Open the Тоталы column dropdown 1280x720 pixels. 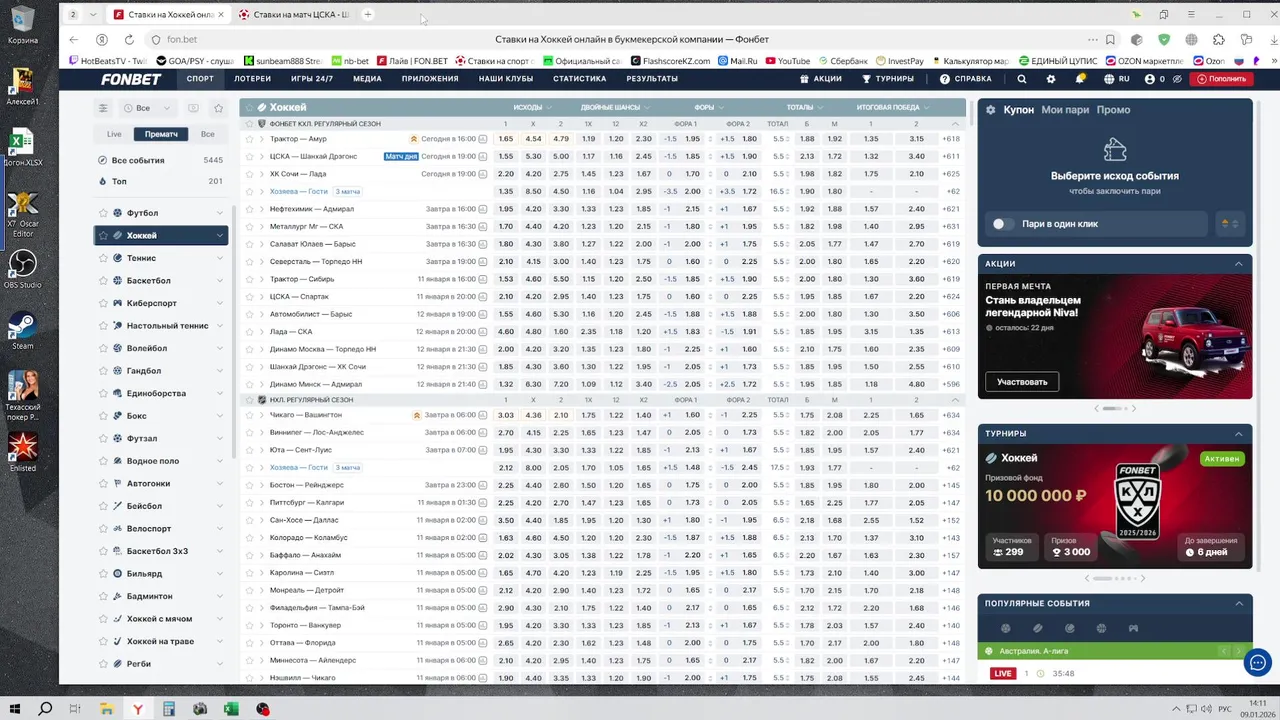(805, 107)
